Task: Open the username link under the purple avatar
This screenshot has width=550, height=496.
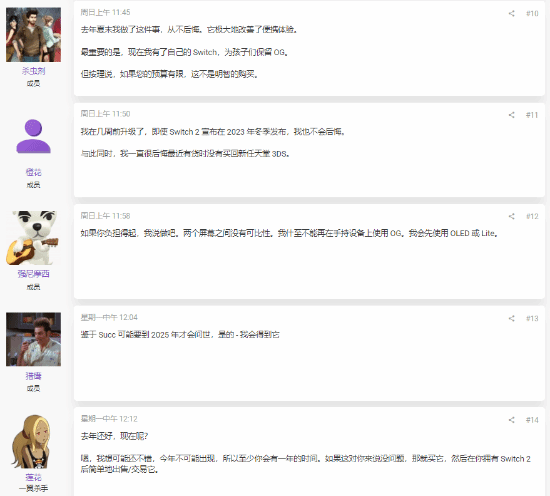Action: [33, 172]
